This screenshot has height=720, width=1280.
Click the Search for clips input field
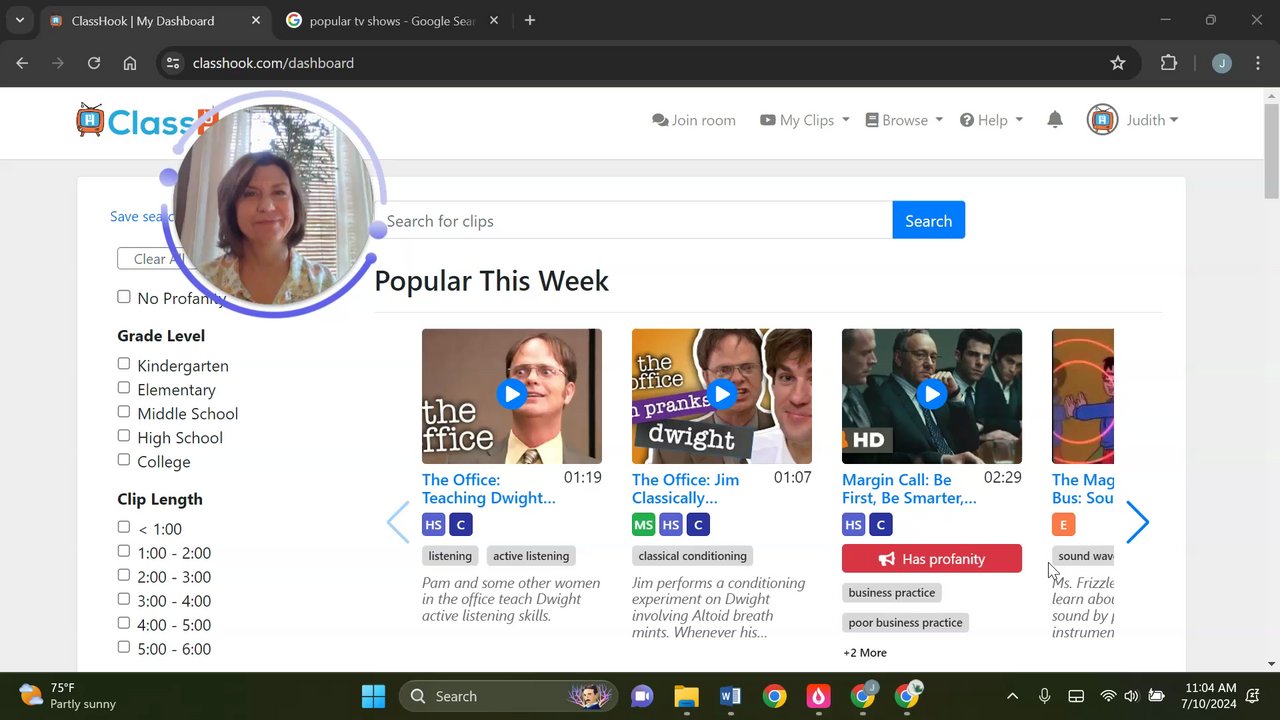(636, 220)
